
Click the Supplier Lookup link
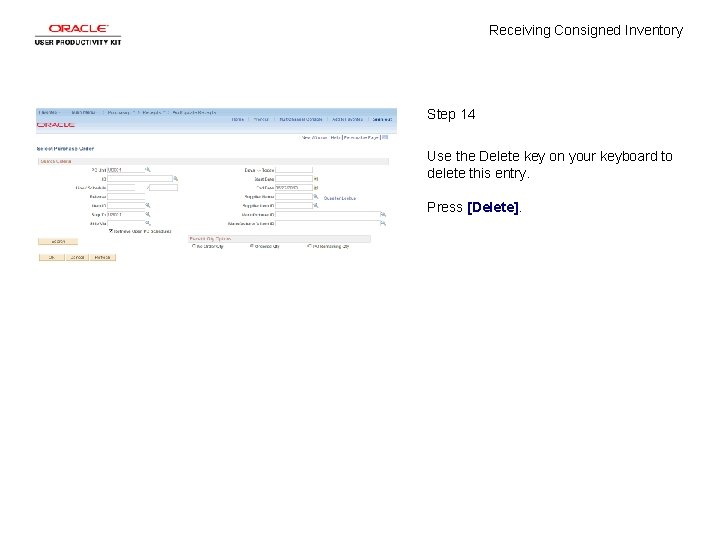point(340,198)
